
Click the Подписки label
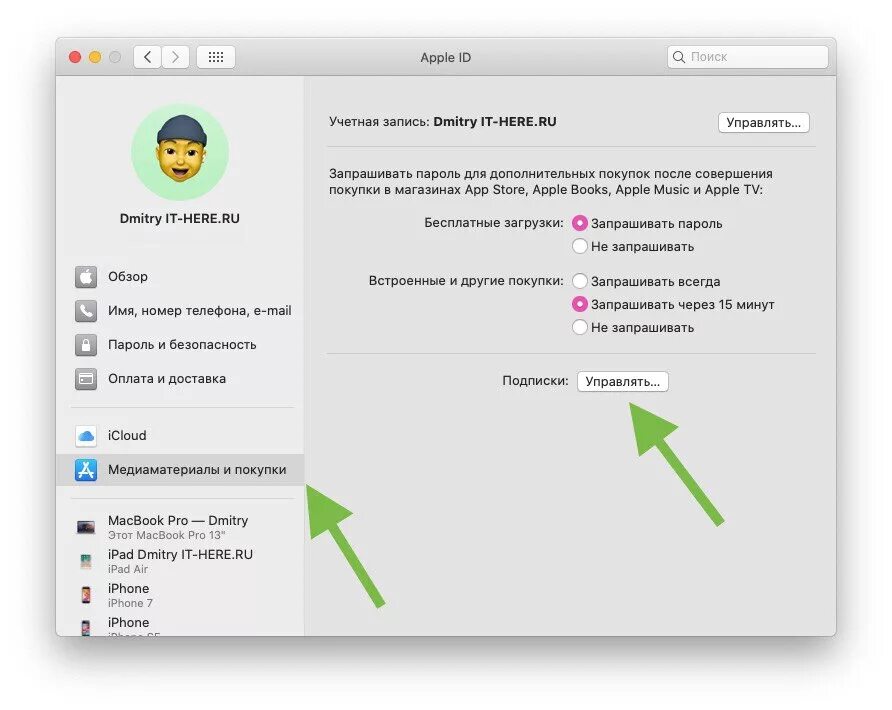[x=535, y=381]
